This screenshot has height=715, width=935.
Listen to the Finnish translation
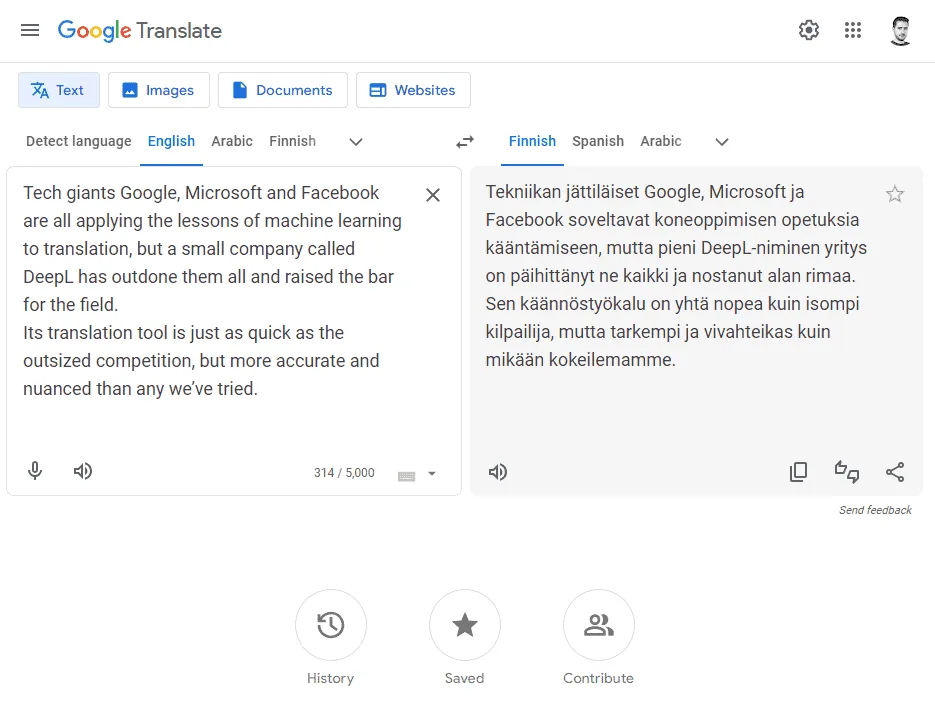click(498, 471)
